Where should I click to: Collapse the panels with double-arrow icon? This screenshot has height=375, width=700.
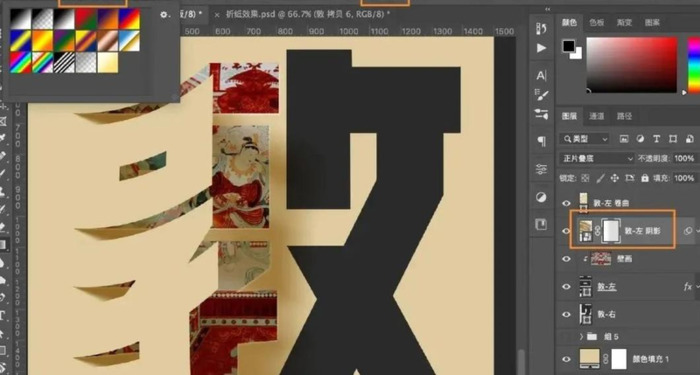[547, 9]
